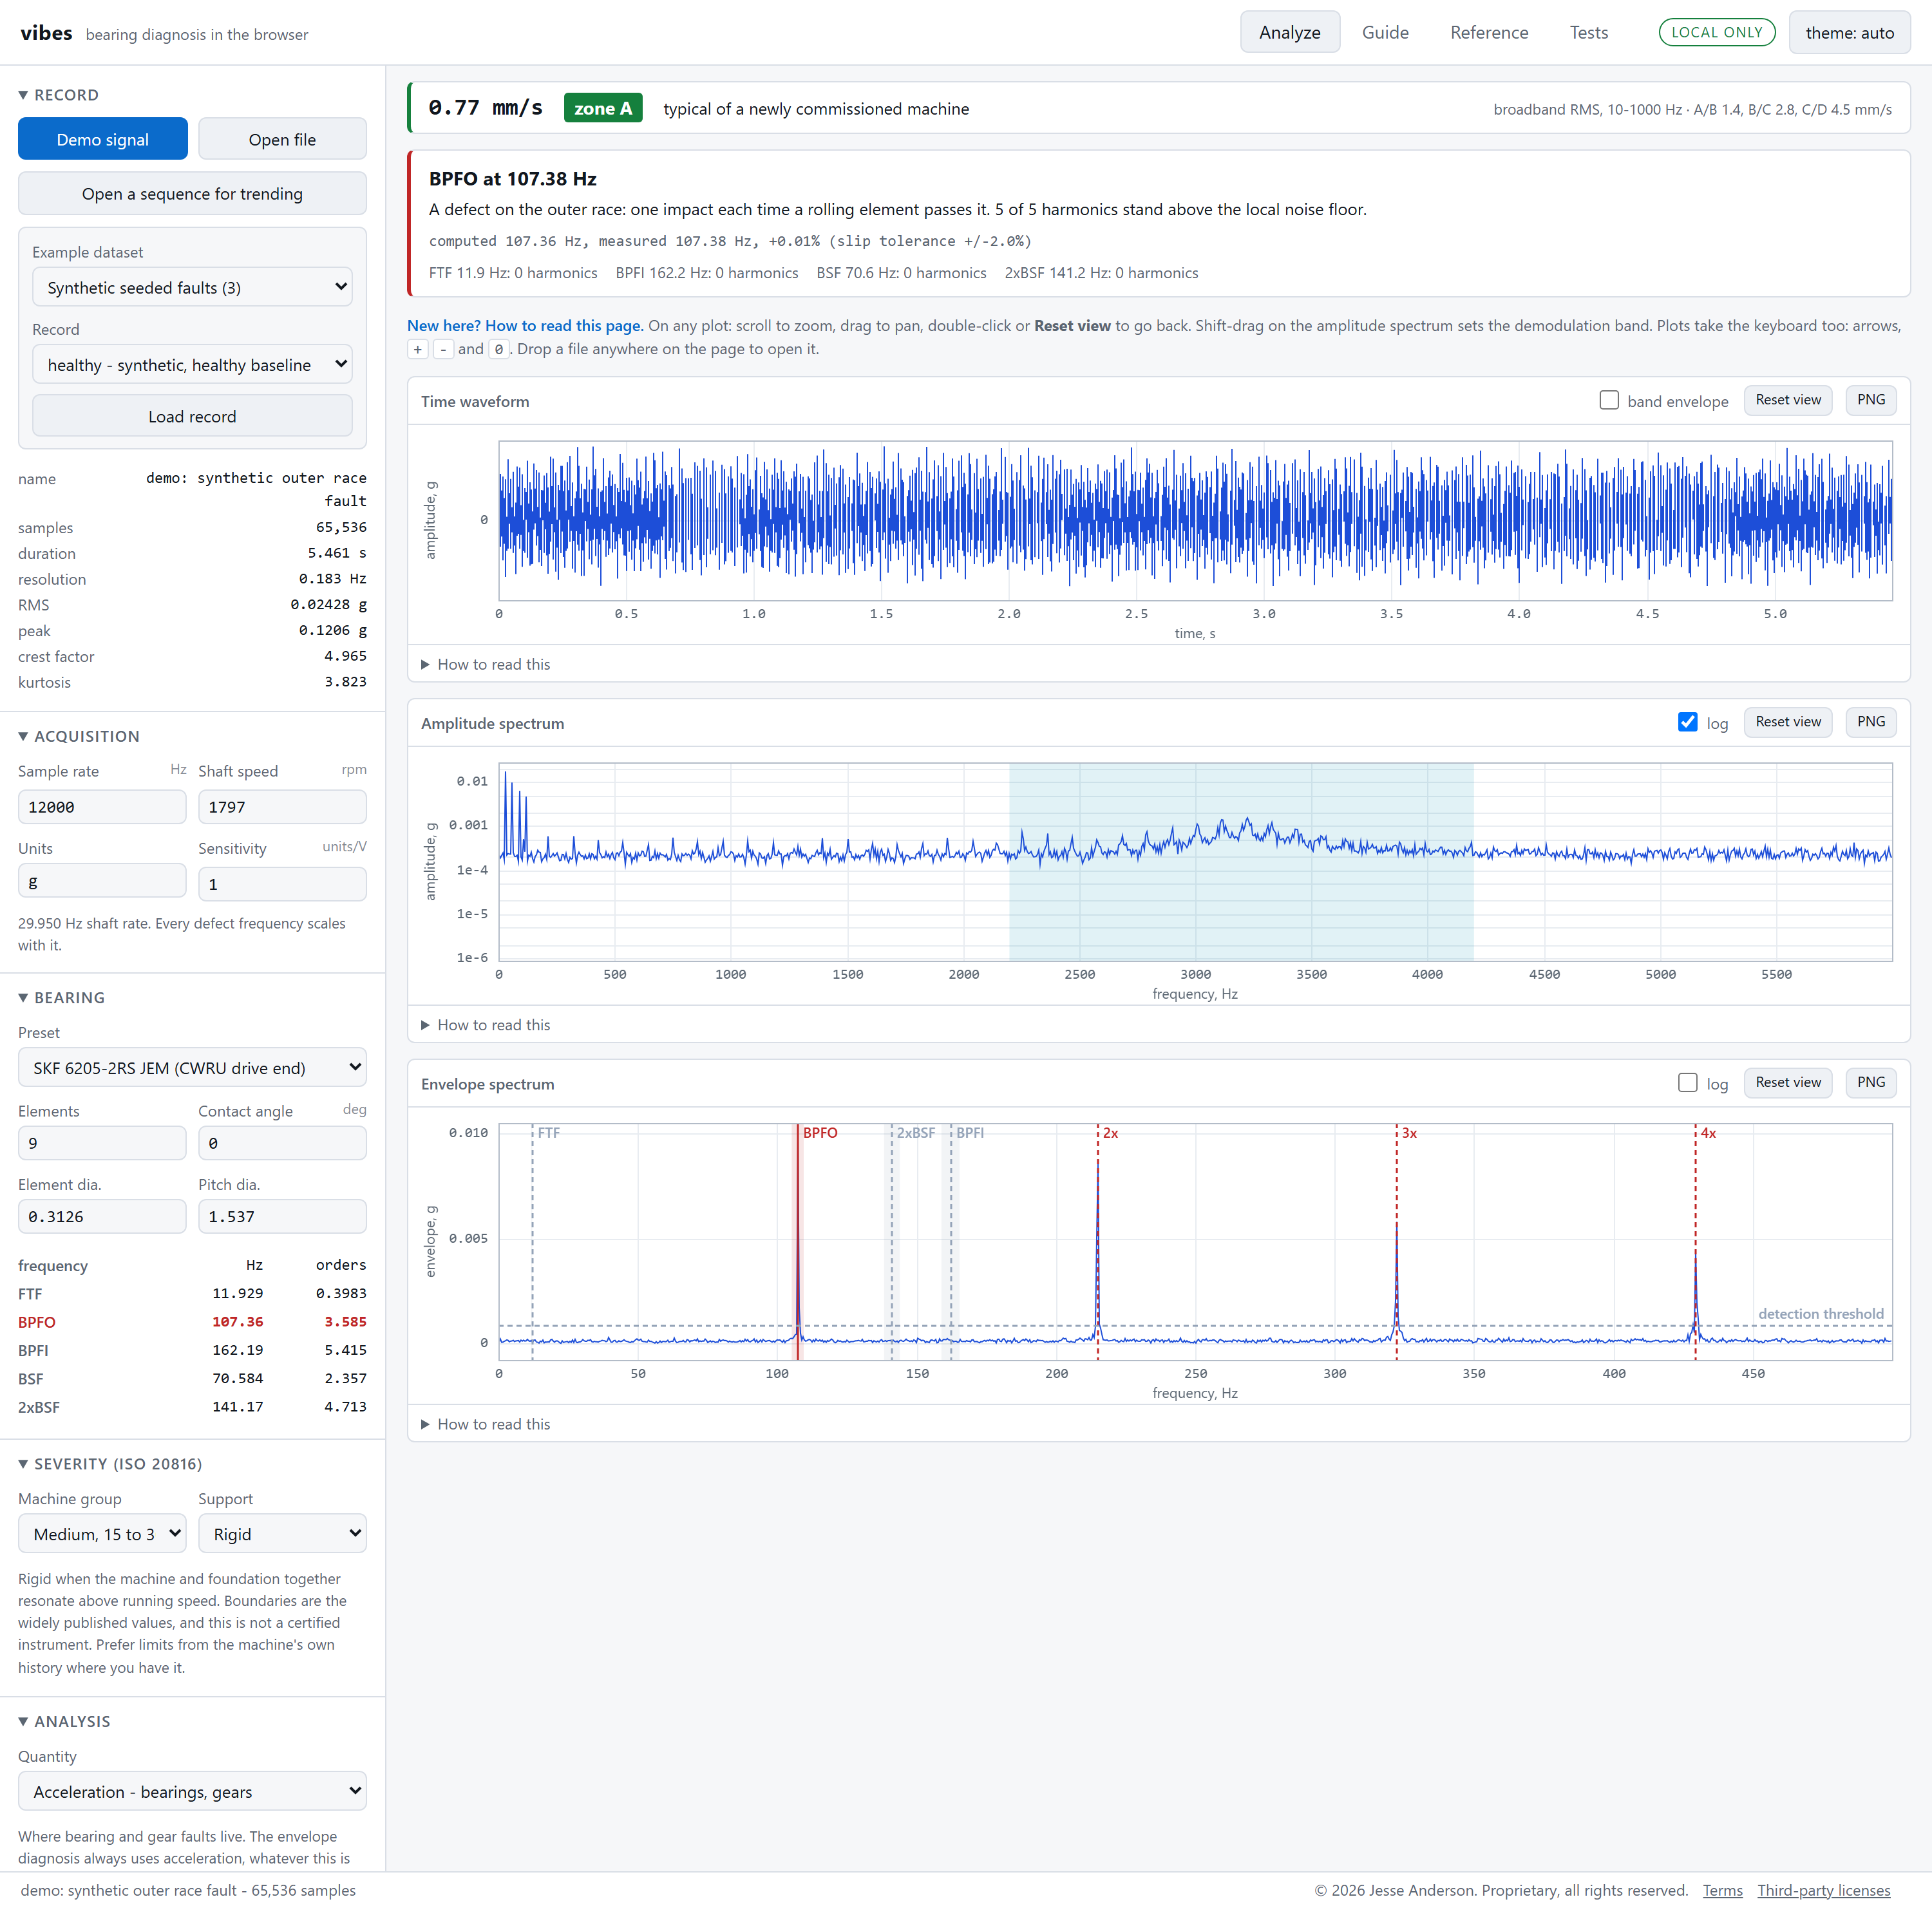This screenshot has width=1932, height=1906.
Task: Open the Machine group dropdown
Action: [102, 1533]
